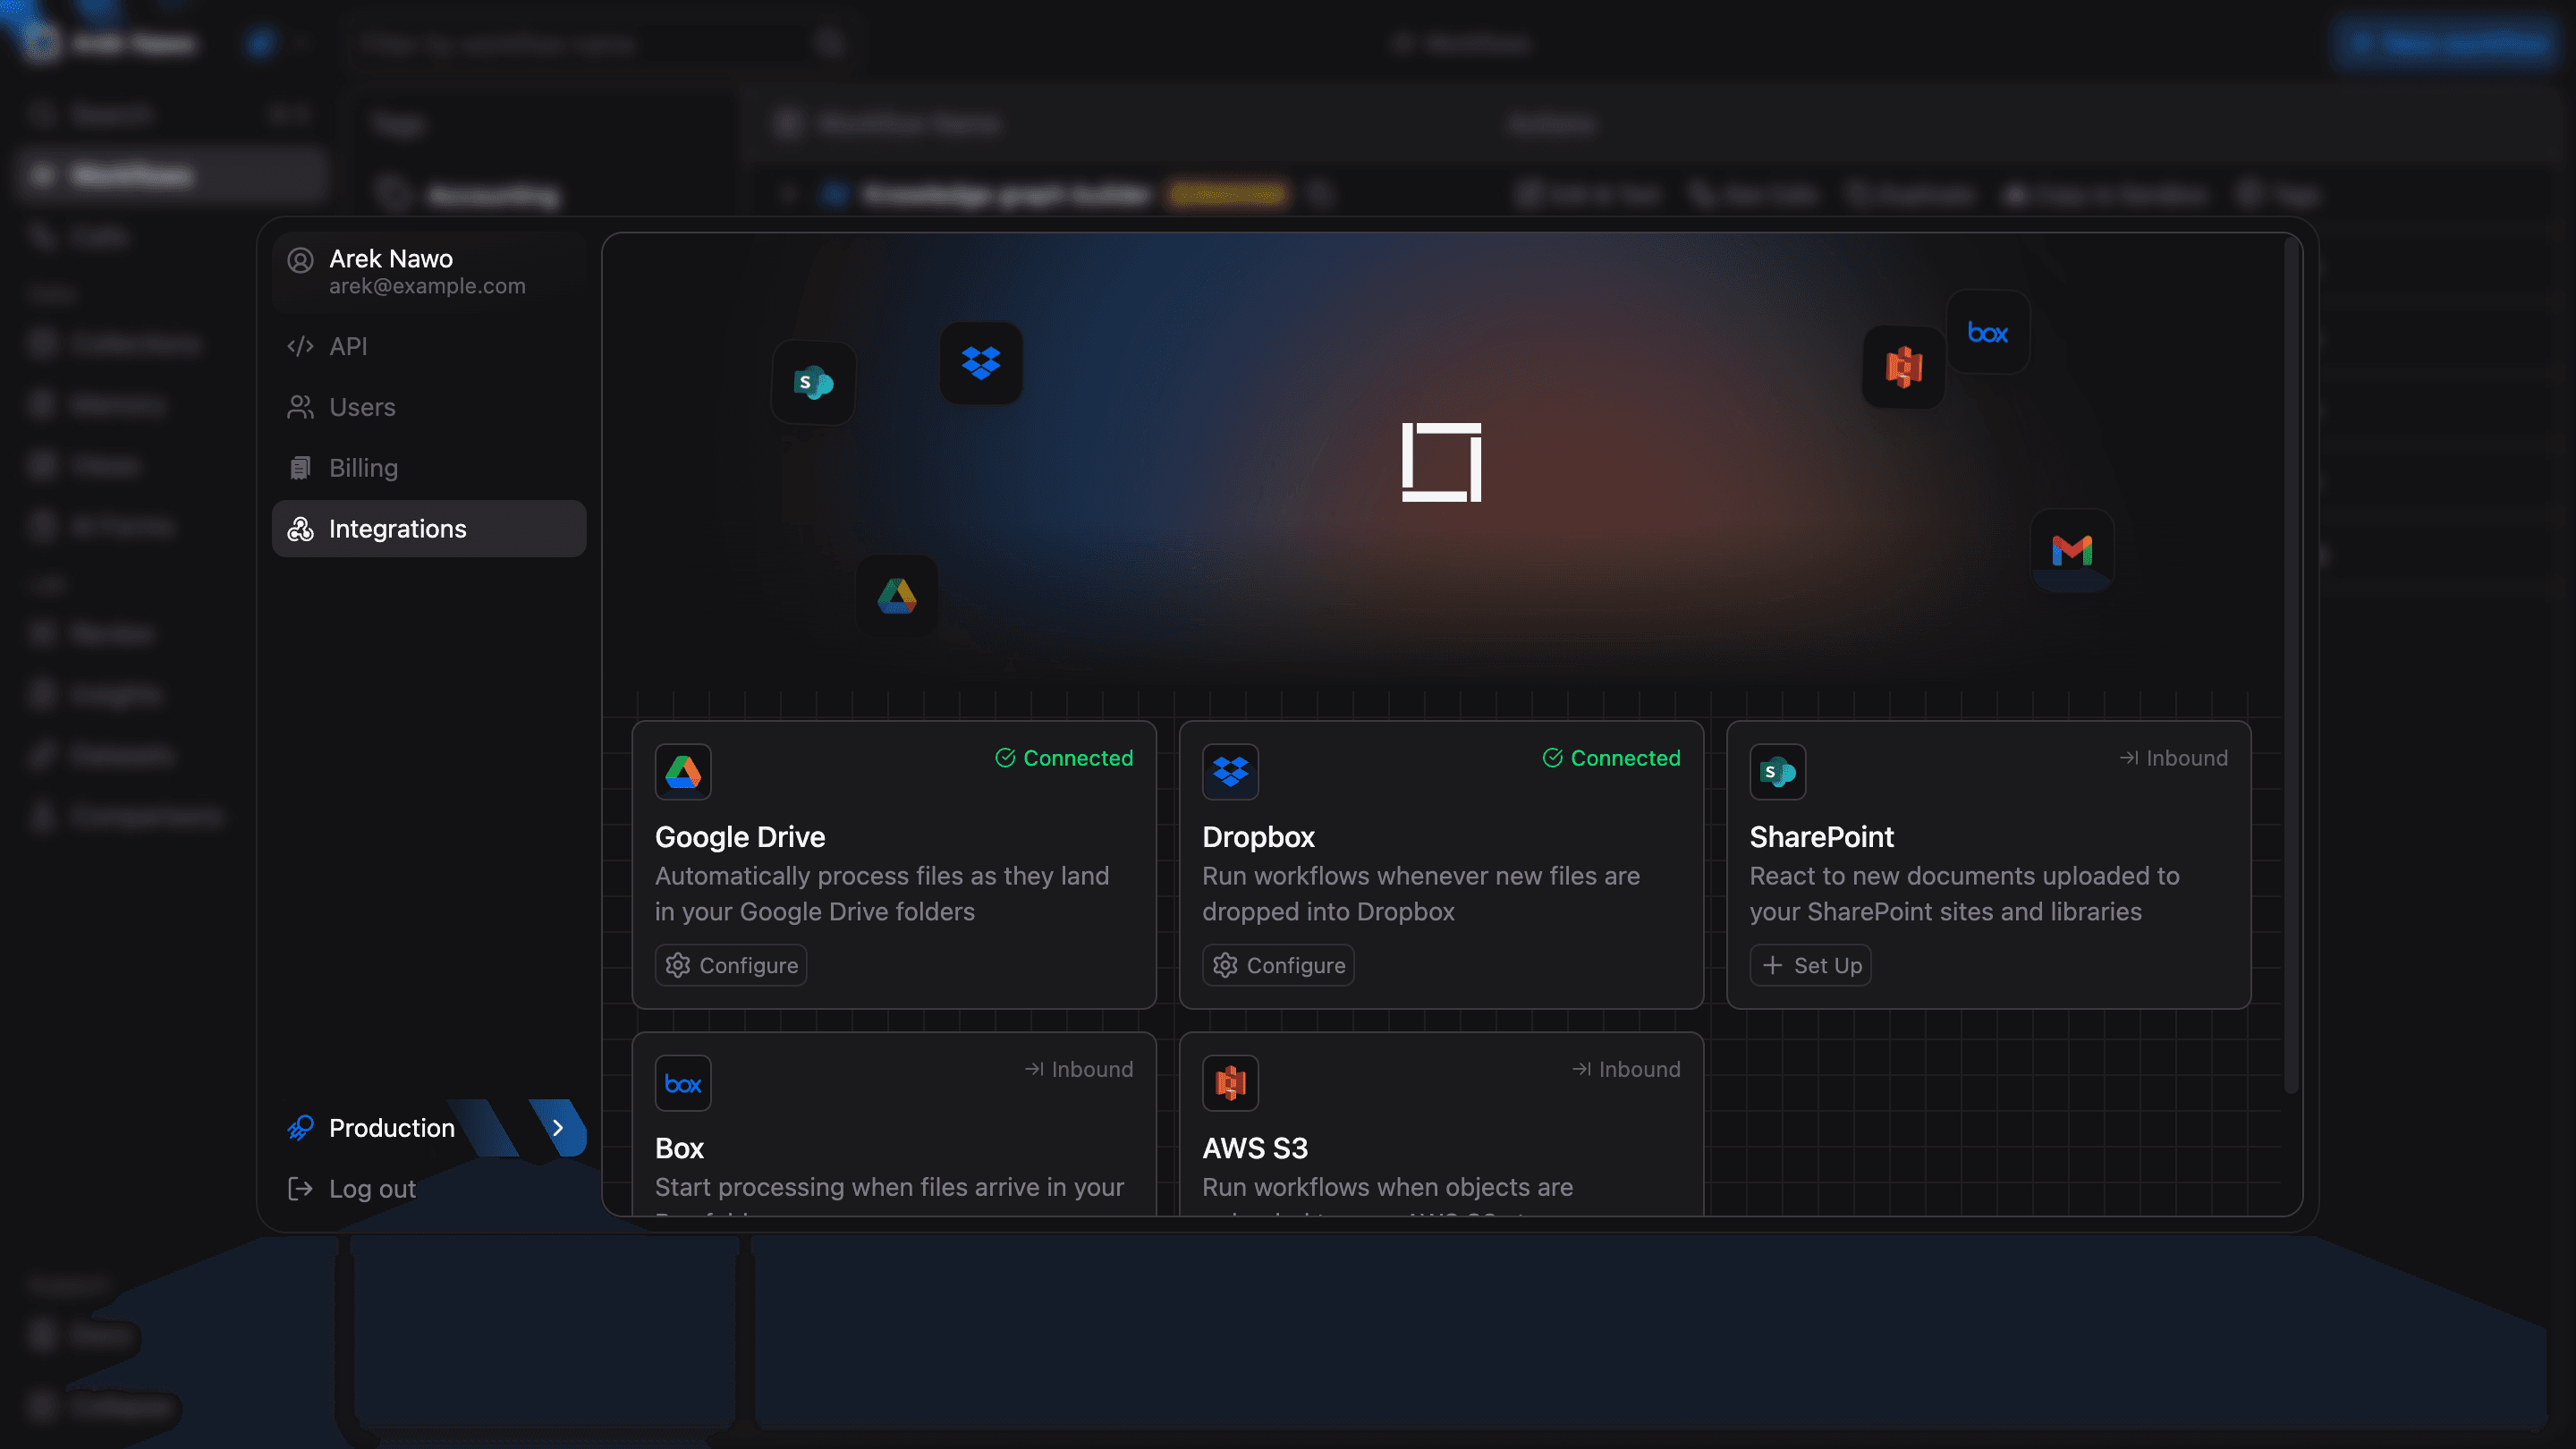The image size is (2576, 1449).
Task: Click the Log out arrow icon
Action: pyautogui.click(x=300, y=1189)
